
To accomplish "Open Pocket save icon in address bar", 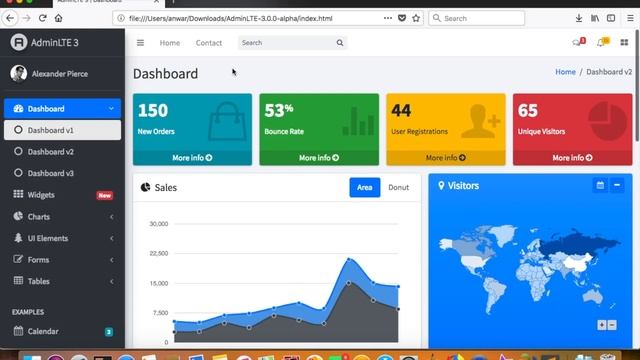I will (x=402, y=18).
